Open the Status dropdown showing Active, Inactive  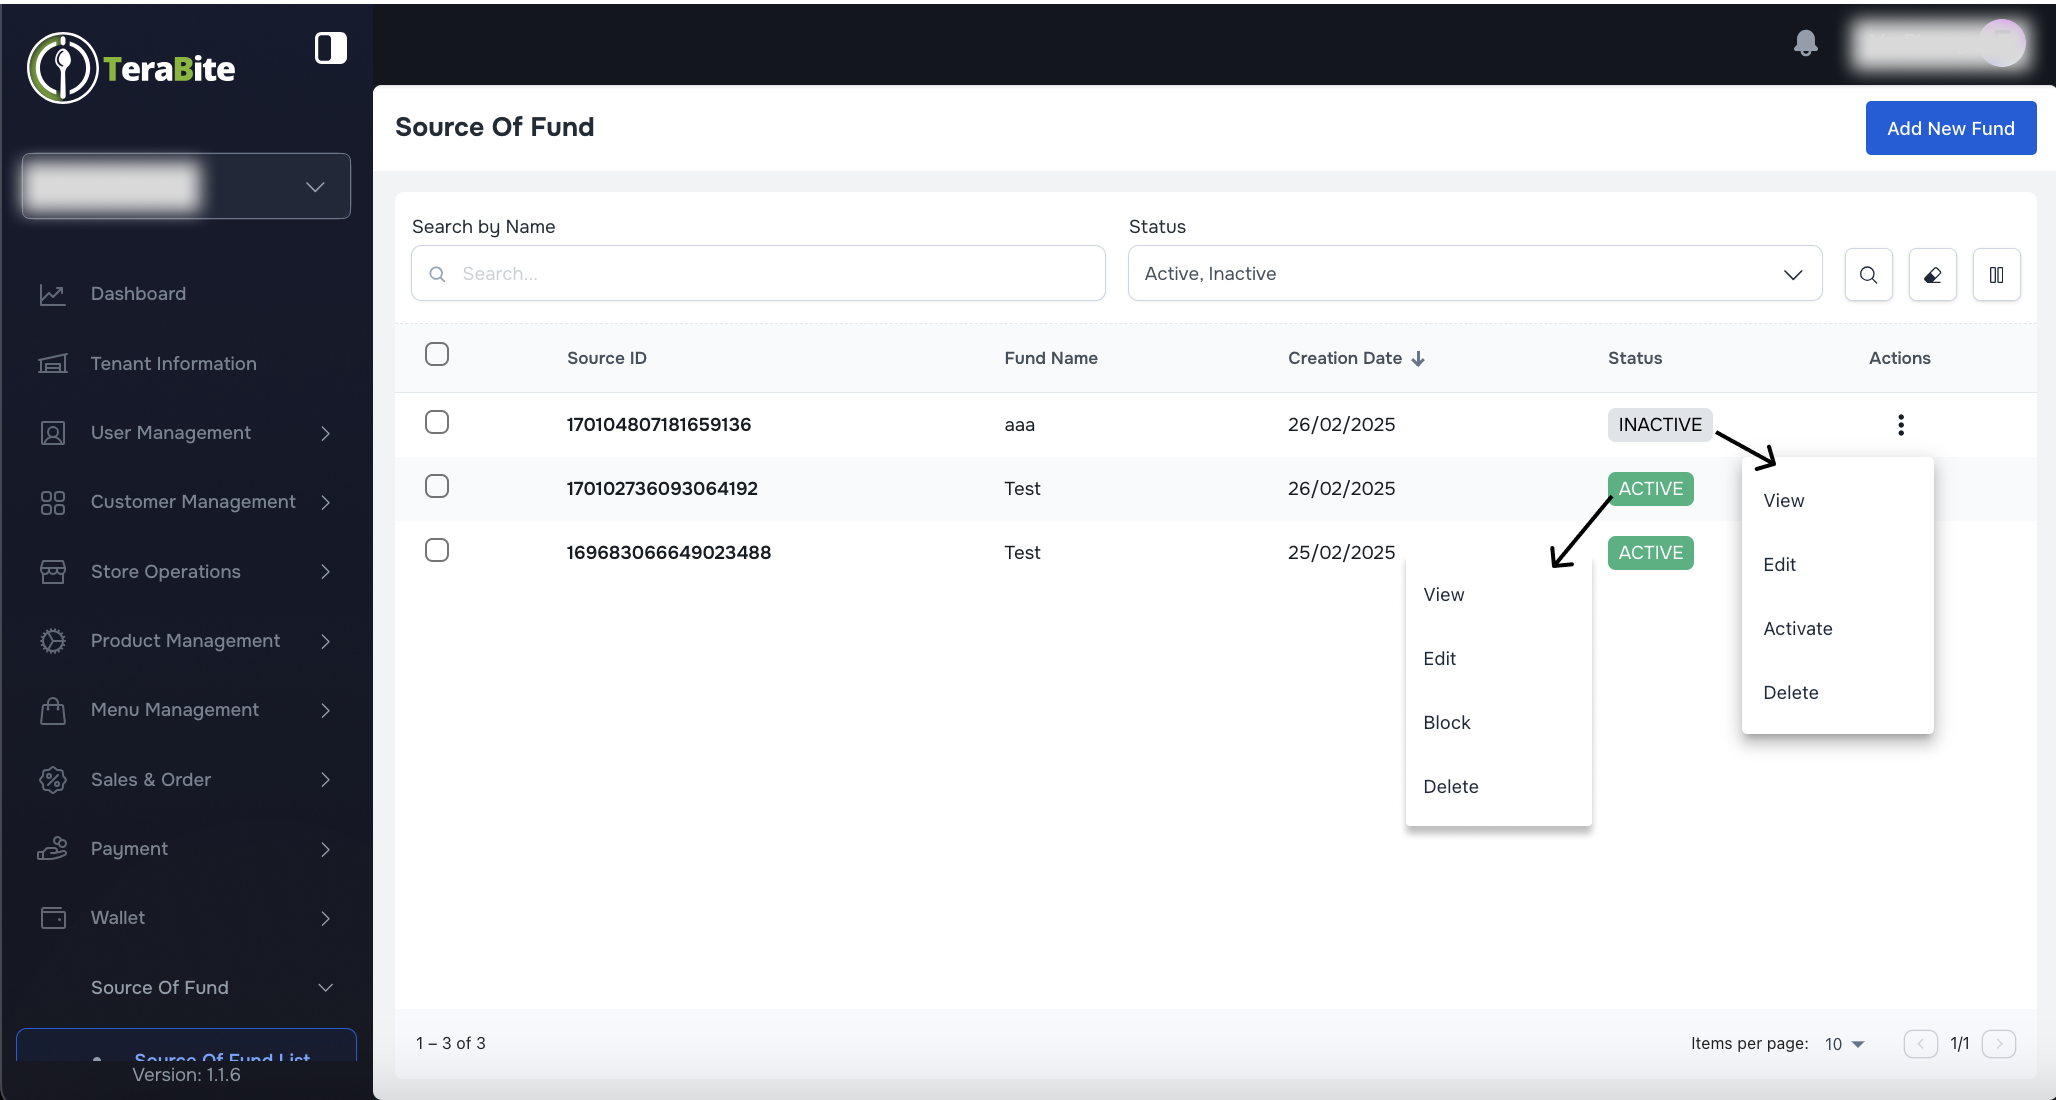tap(1474, 273)
